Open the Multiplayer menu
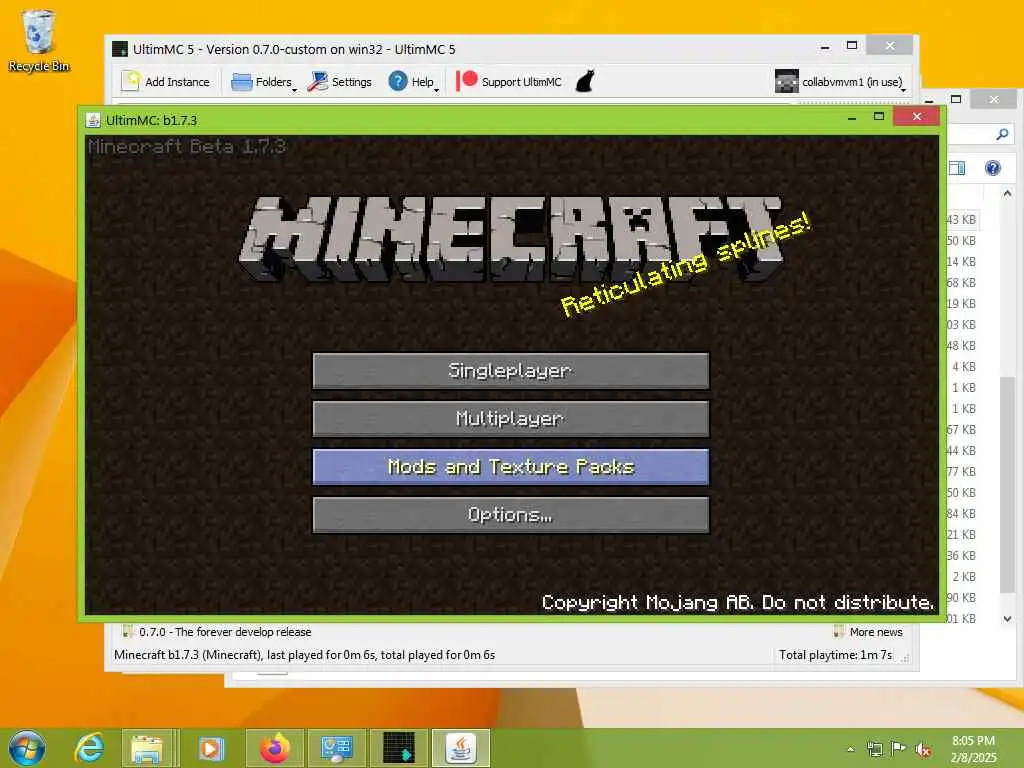Viewport: 1024px width, 768px height. point(511,419)
